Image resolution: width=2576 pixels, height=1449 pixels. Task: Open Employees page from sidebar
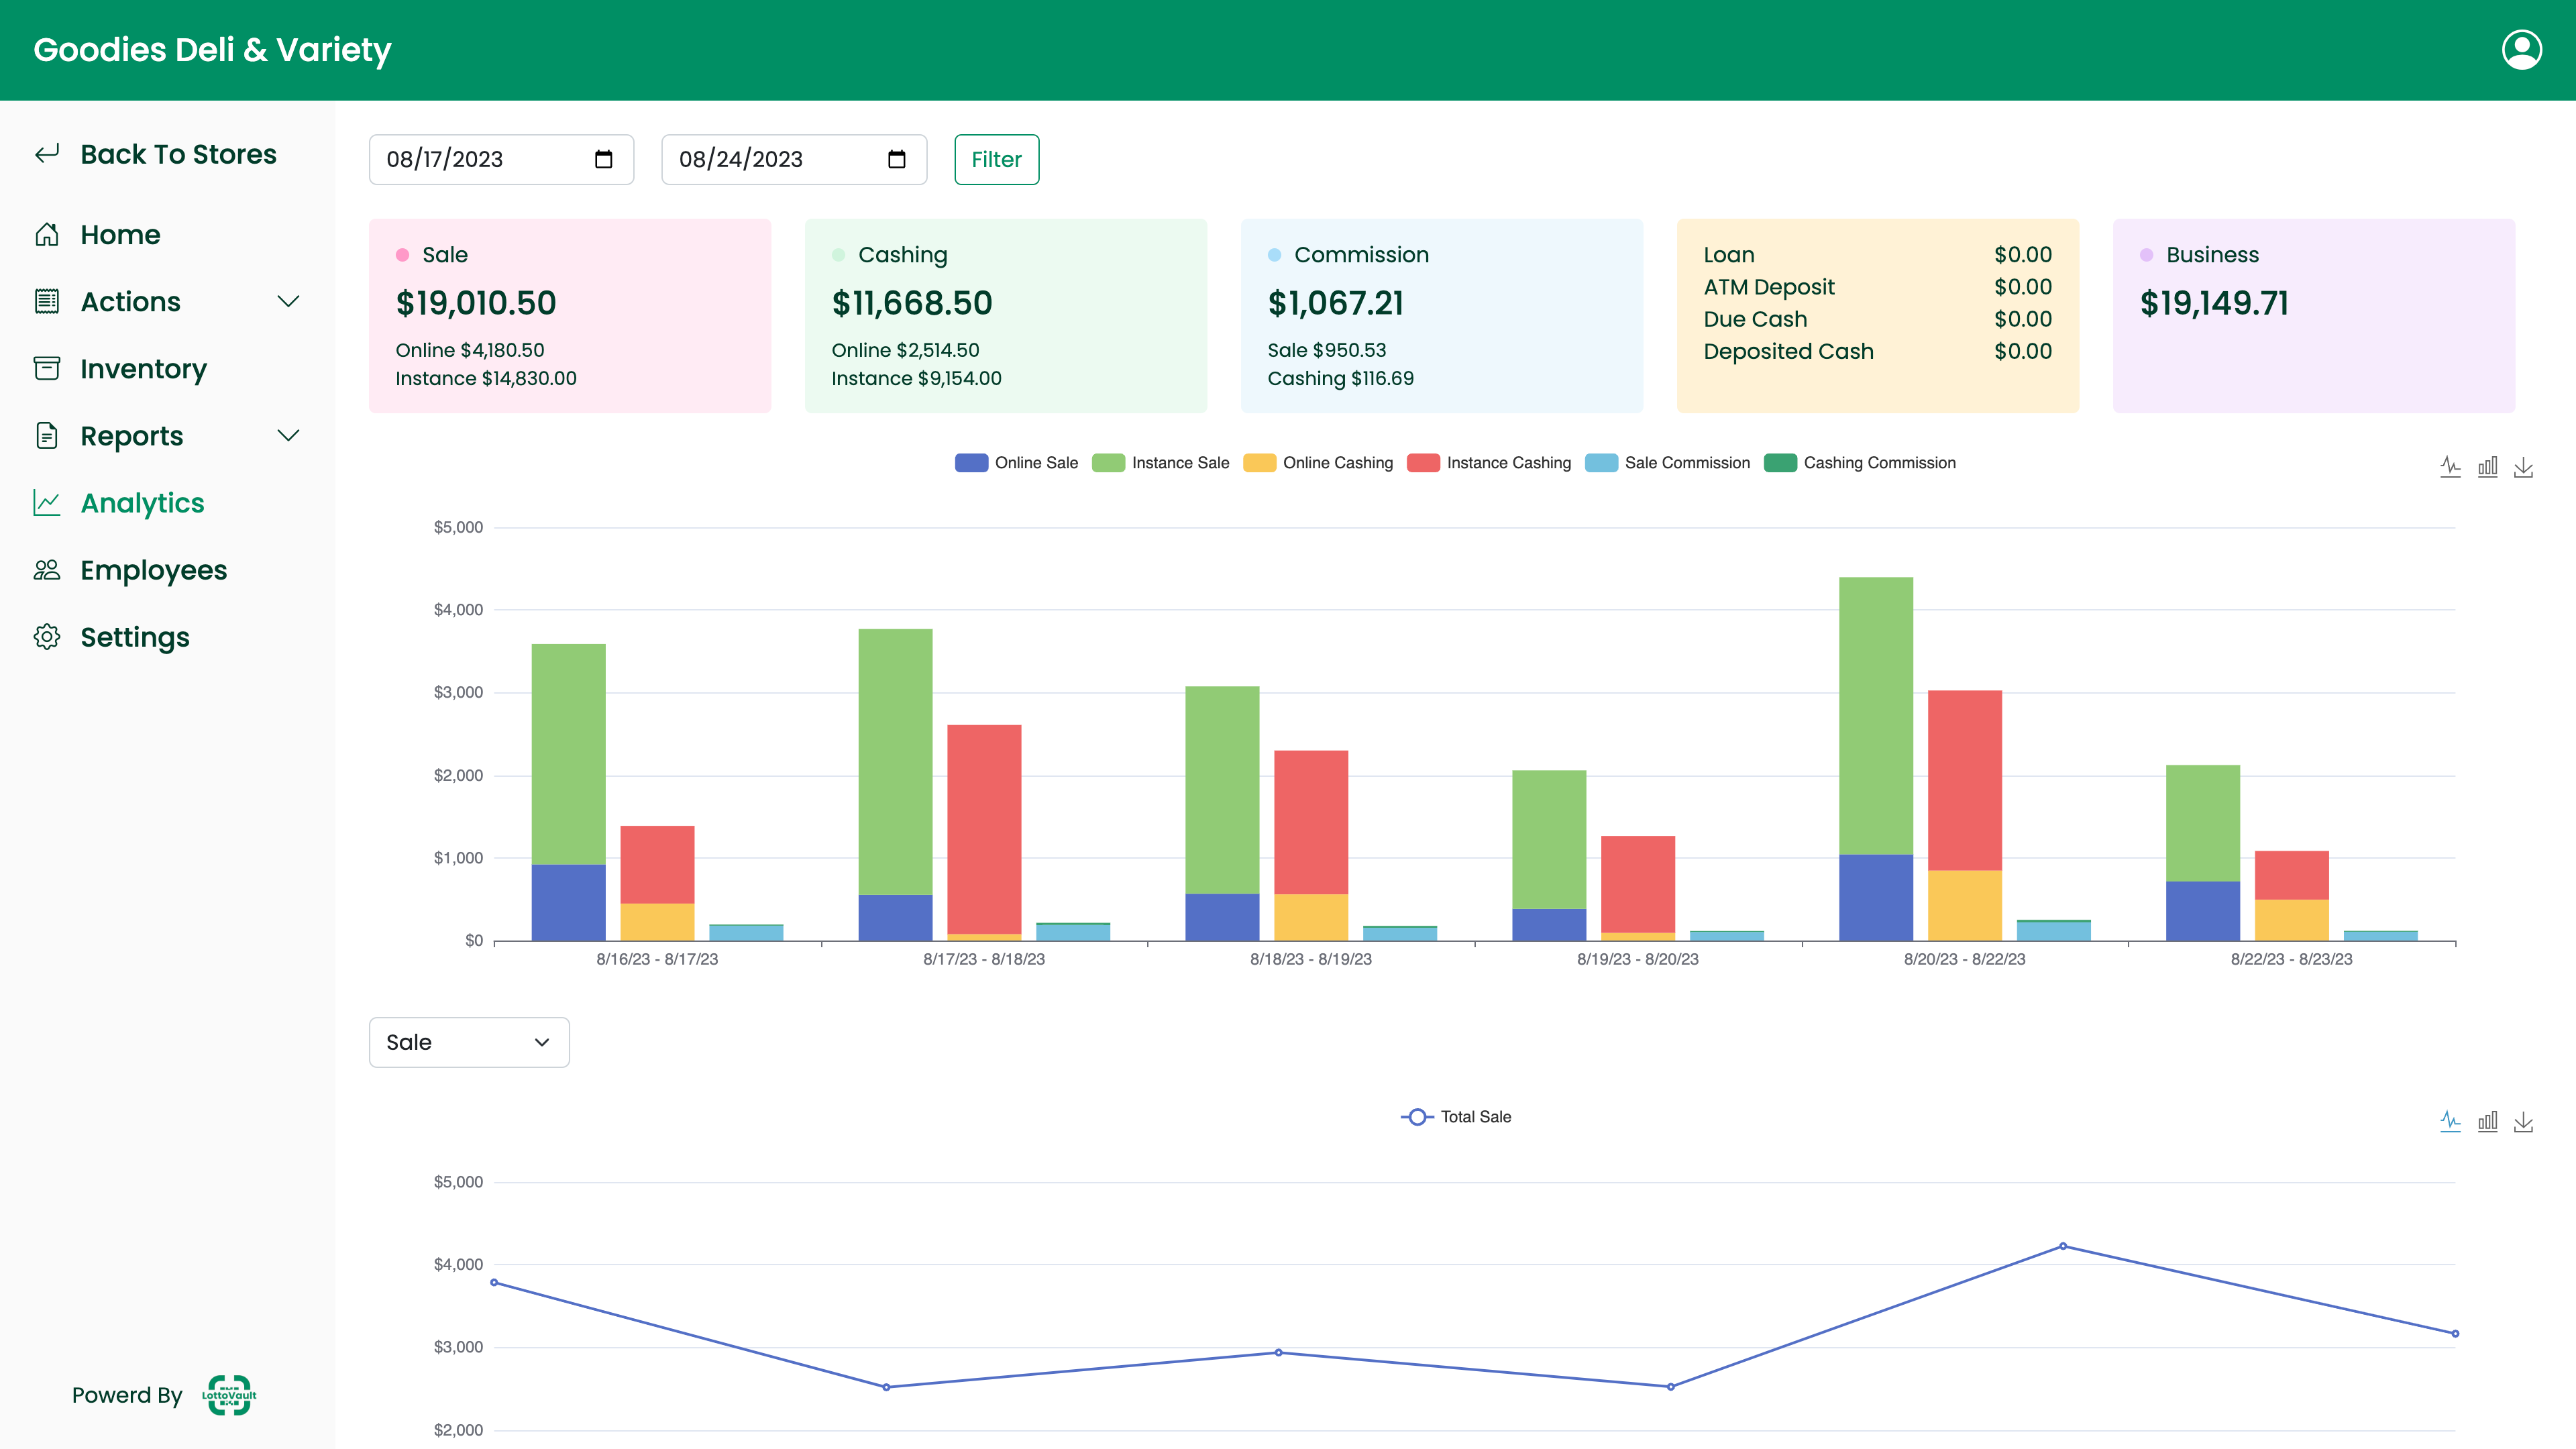pos(153,570)
